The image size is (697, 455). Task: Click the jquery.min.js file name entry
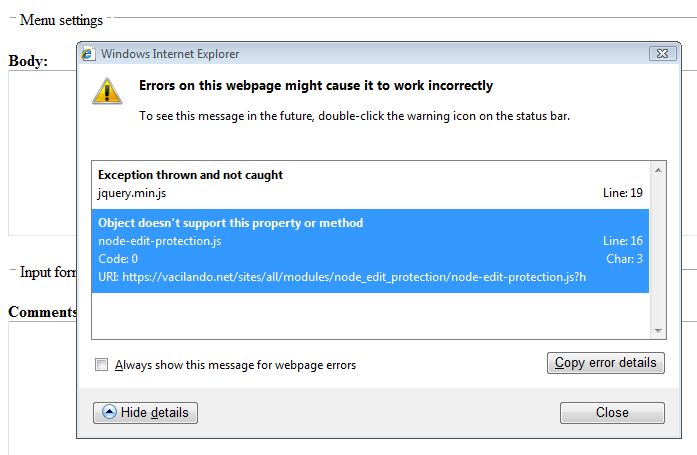[132, 193]
